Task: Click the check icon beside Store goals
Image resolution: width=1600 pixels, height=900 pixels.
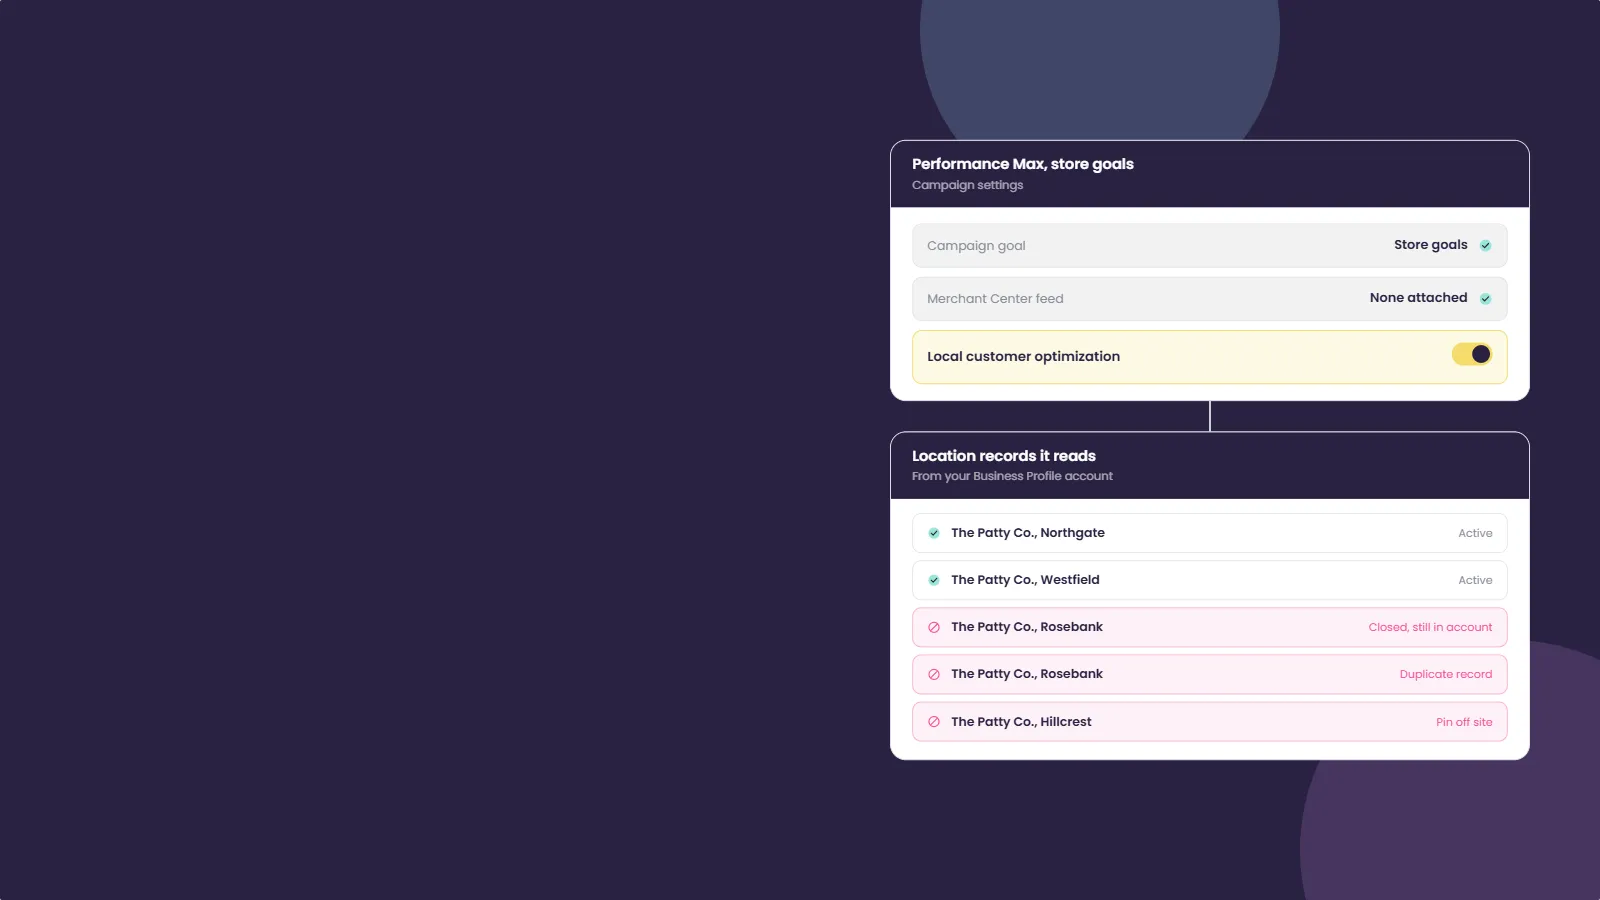Action: (x=1485, y=246)
